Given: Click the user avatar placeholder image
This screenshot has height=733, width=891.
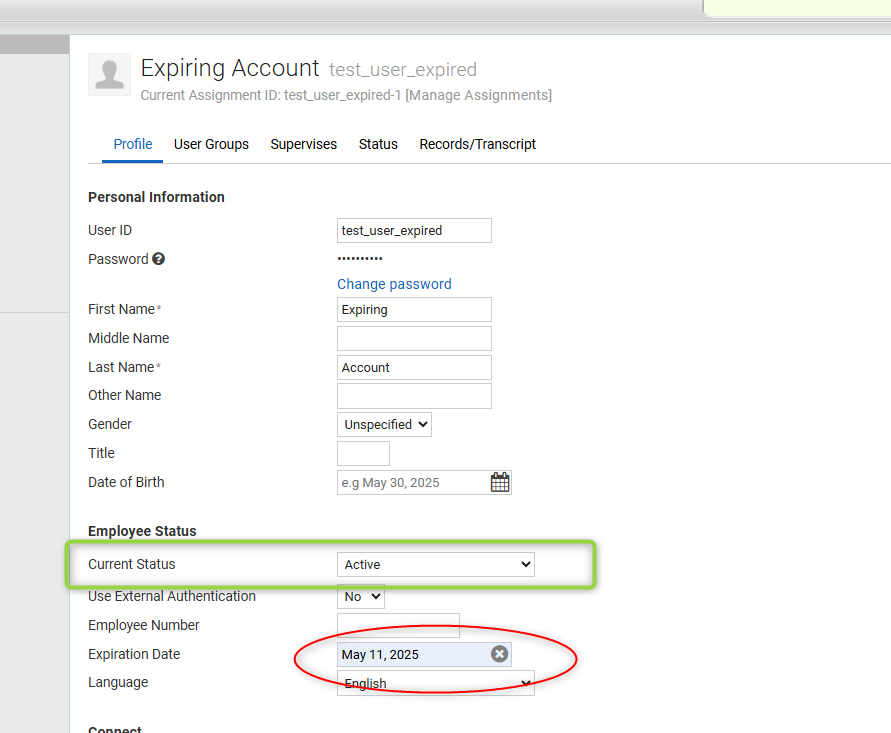Looking at the screenshot, I should click(110, 74).
